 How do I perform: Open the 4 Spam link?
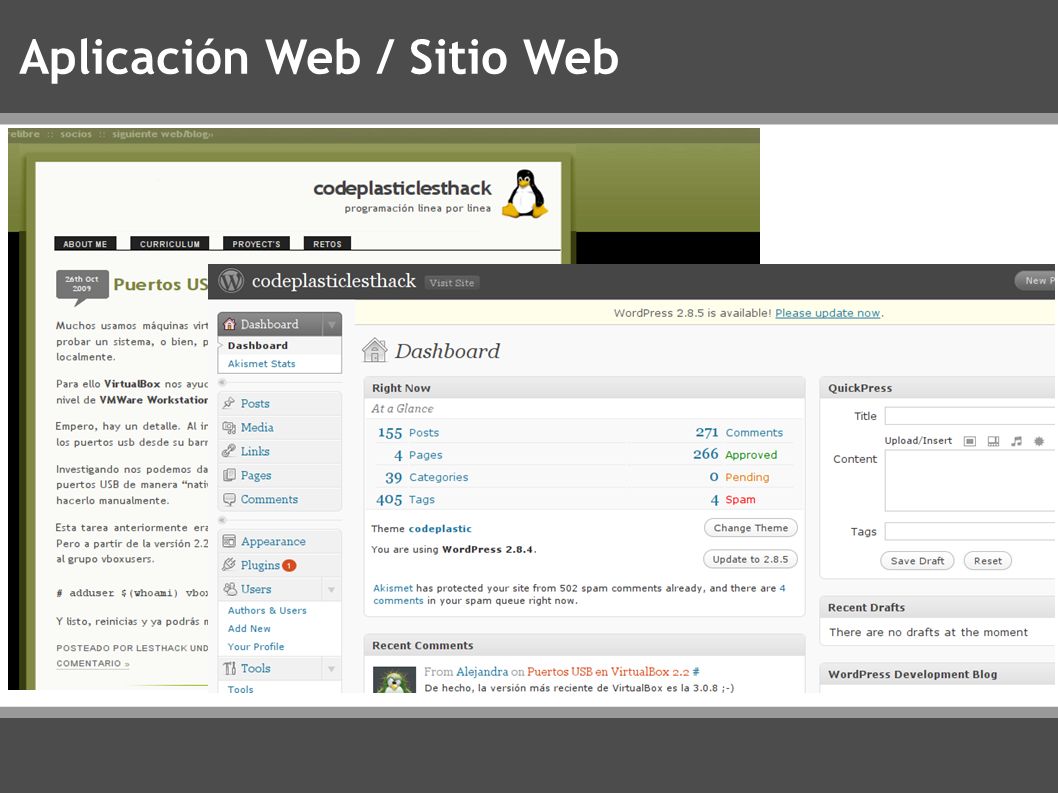pyautogui.click(x=733, y=499)
